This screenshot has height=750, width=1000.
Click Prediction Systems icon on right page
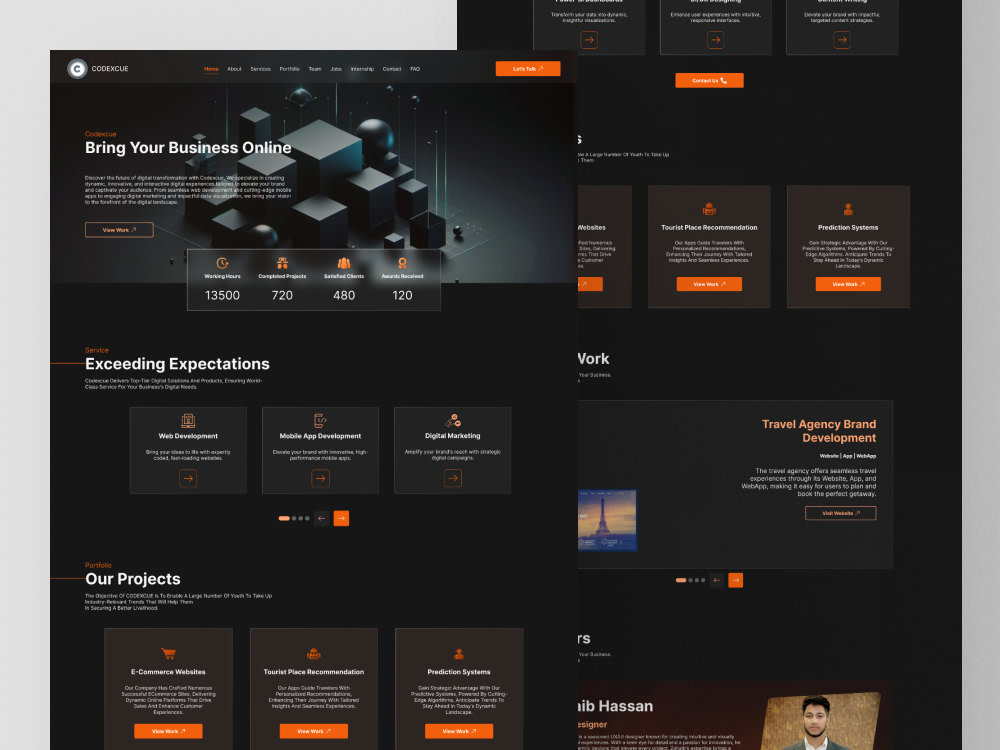pyautogui.click(x=848, y=209)
